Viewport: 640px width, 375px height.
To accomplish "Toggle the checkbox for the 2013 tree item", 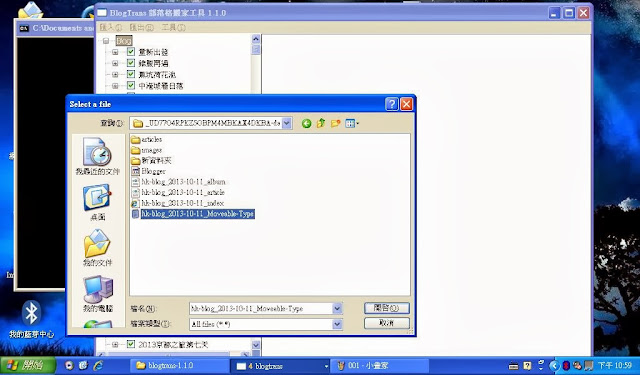I will (131, 344).
